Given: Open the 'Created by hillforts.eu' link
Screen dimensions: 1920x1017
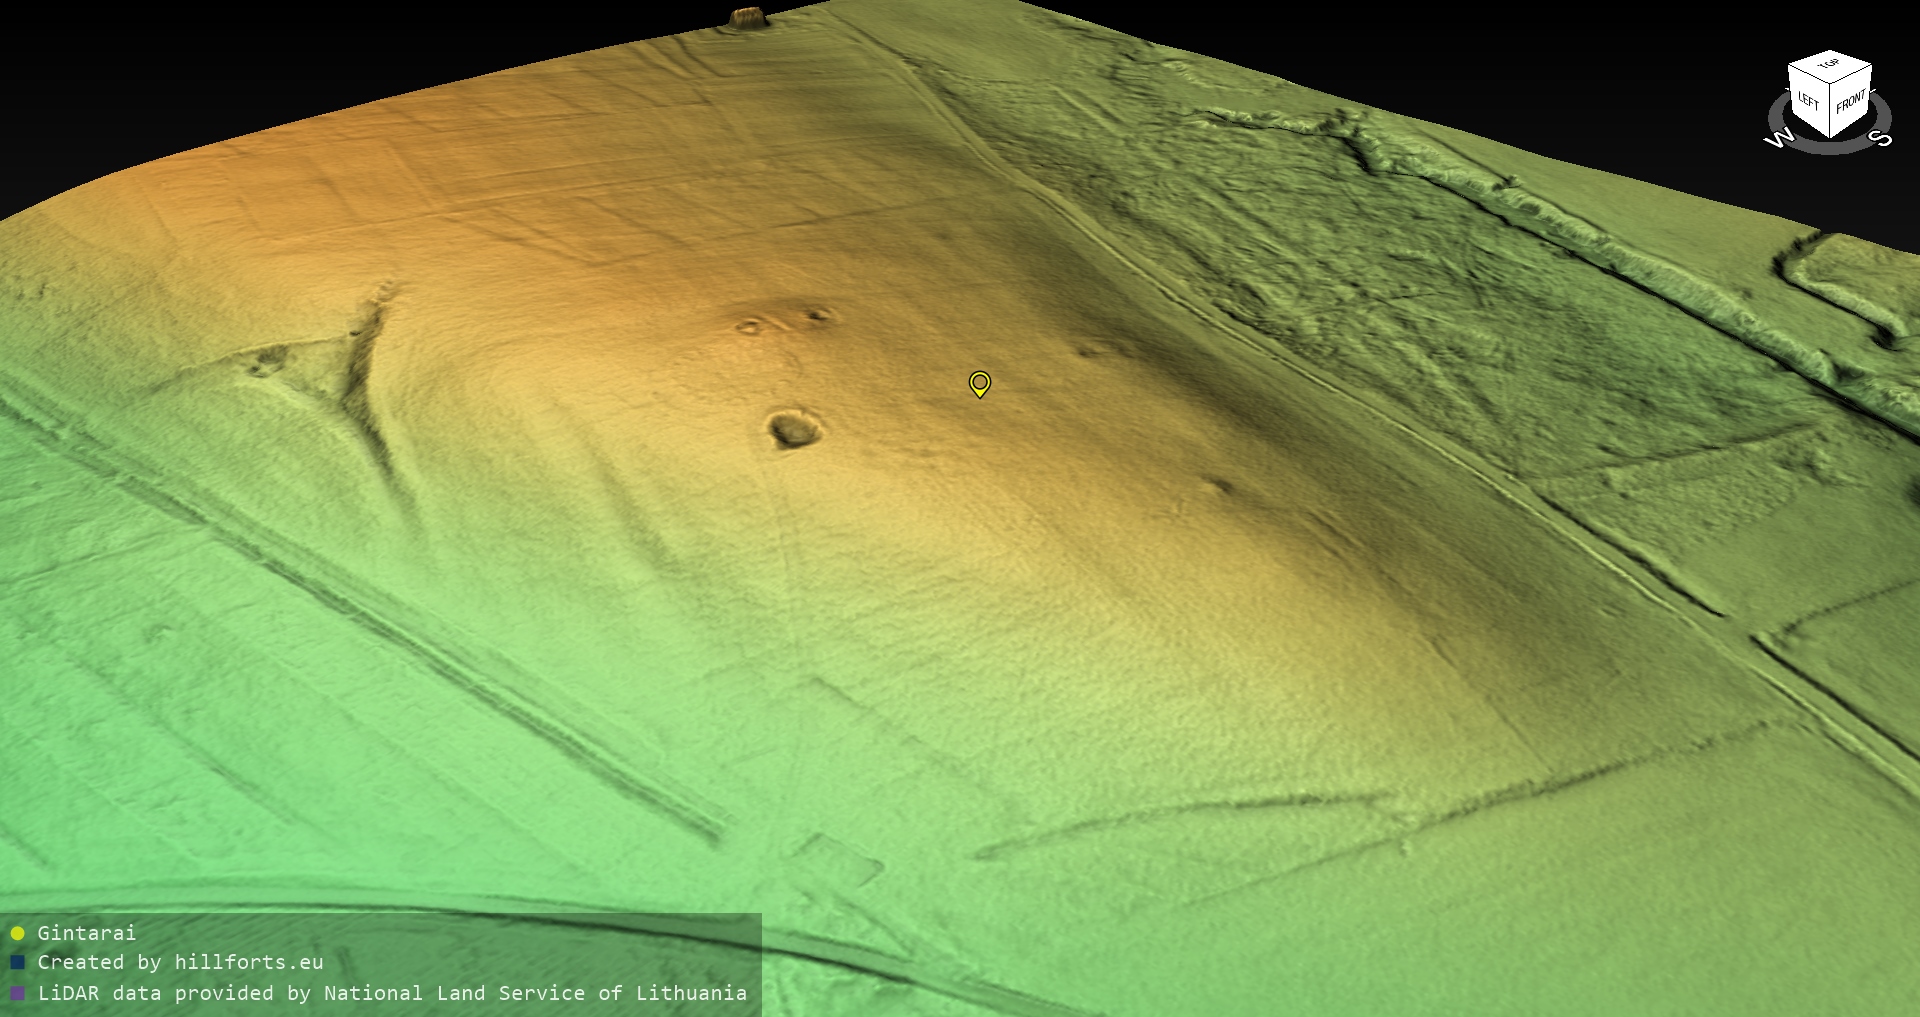Looking at the screenshot, I should click(180, 962).
